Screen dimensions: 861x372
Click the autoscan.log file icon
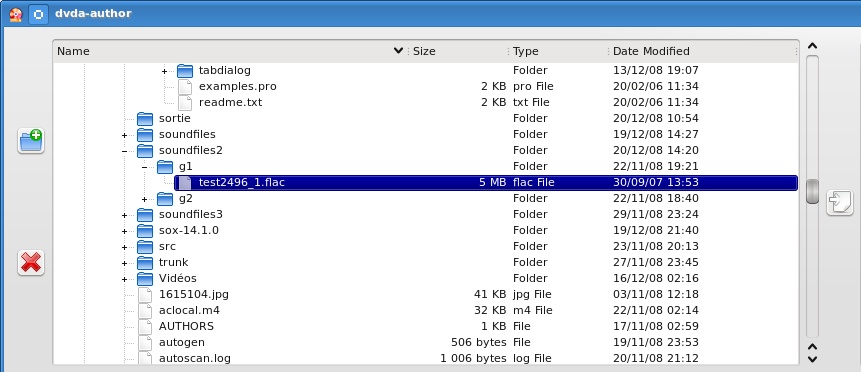tap(145, 358)
